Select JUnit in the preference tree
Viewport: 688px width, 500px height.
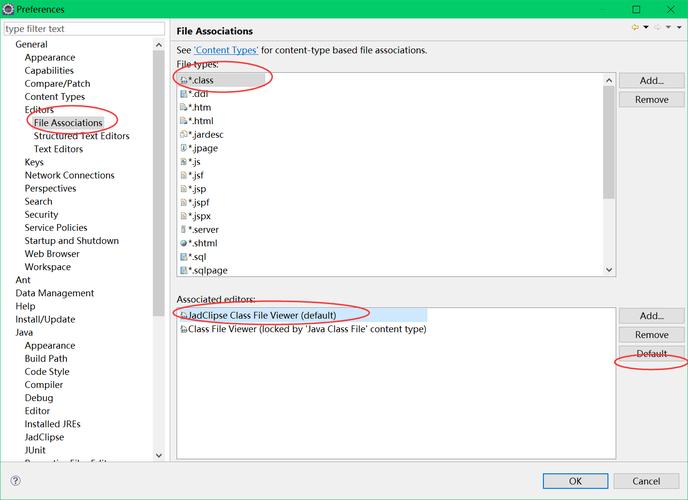35,450
